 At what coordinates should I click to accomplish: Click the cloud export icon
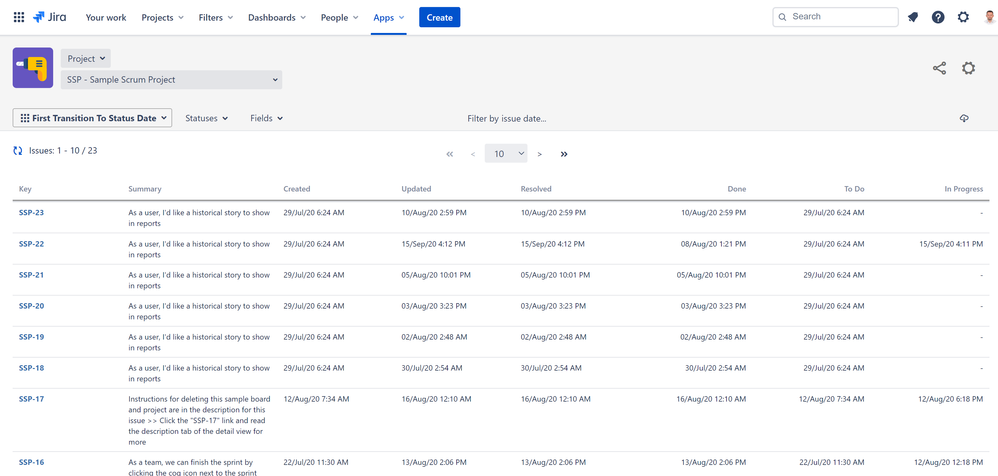click(x=964, y=118)
